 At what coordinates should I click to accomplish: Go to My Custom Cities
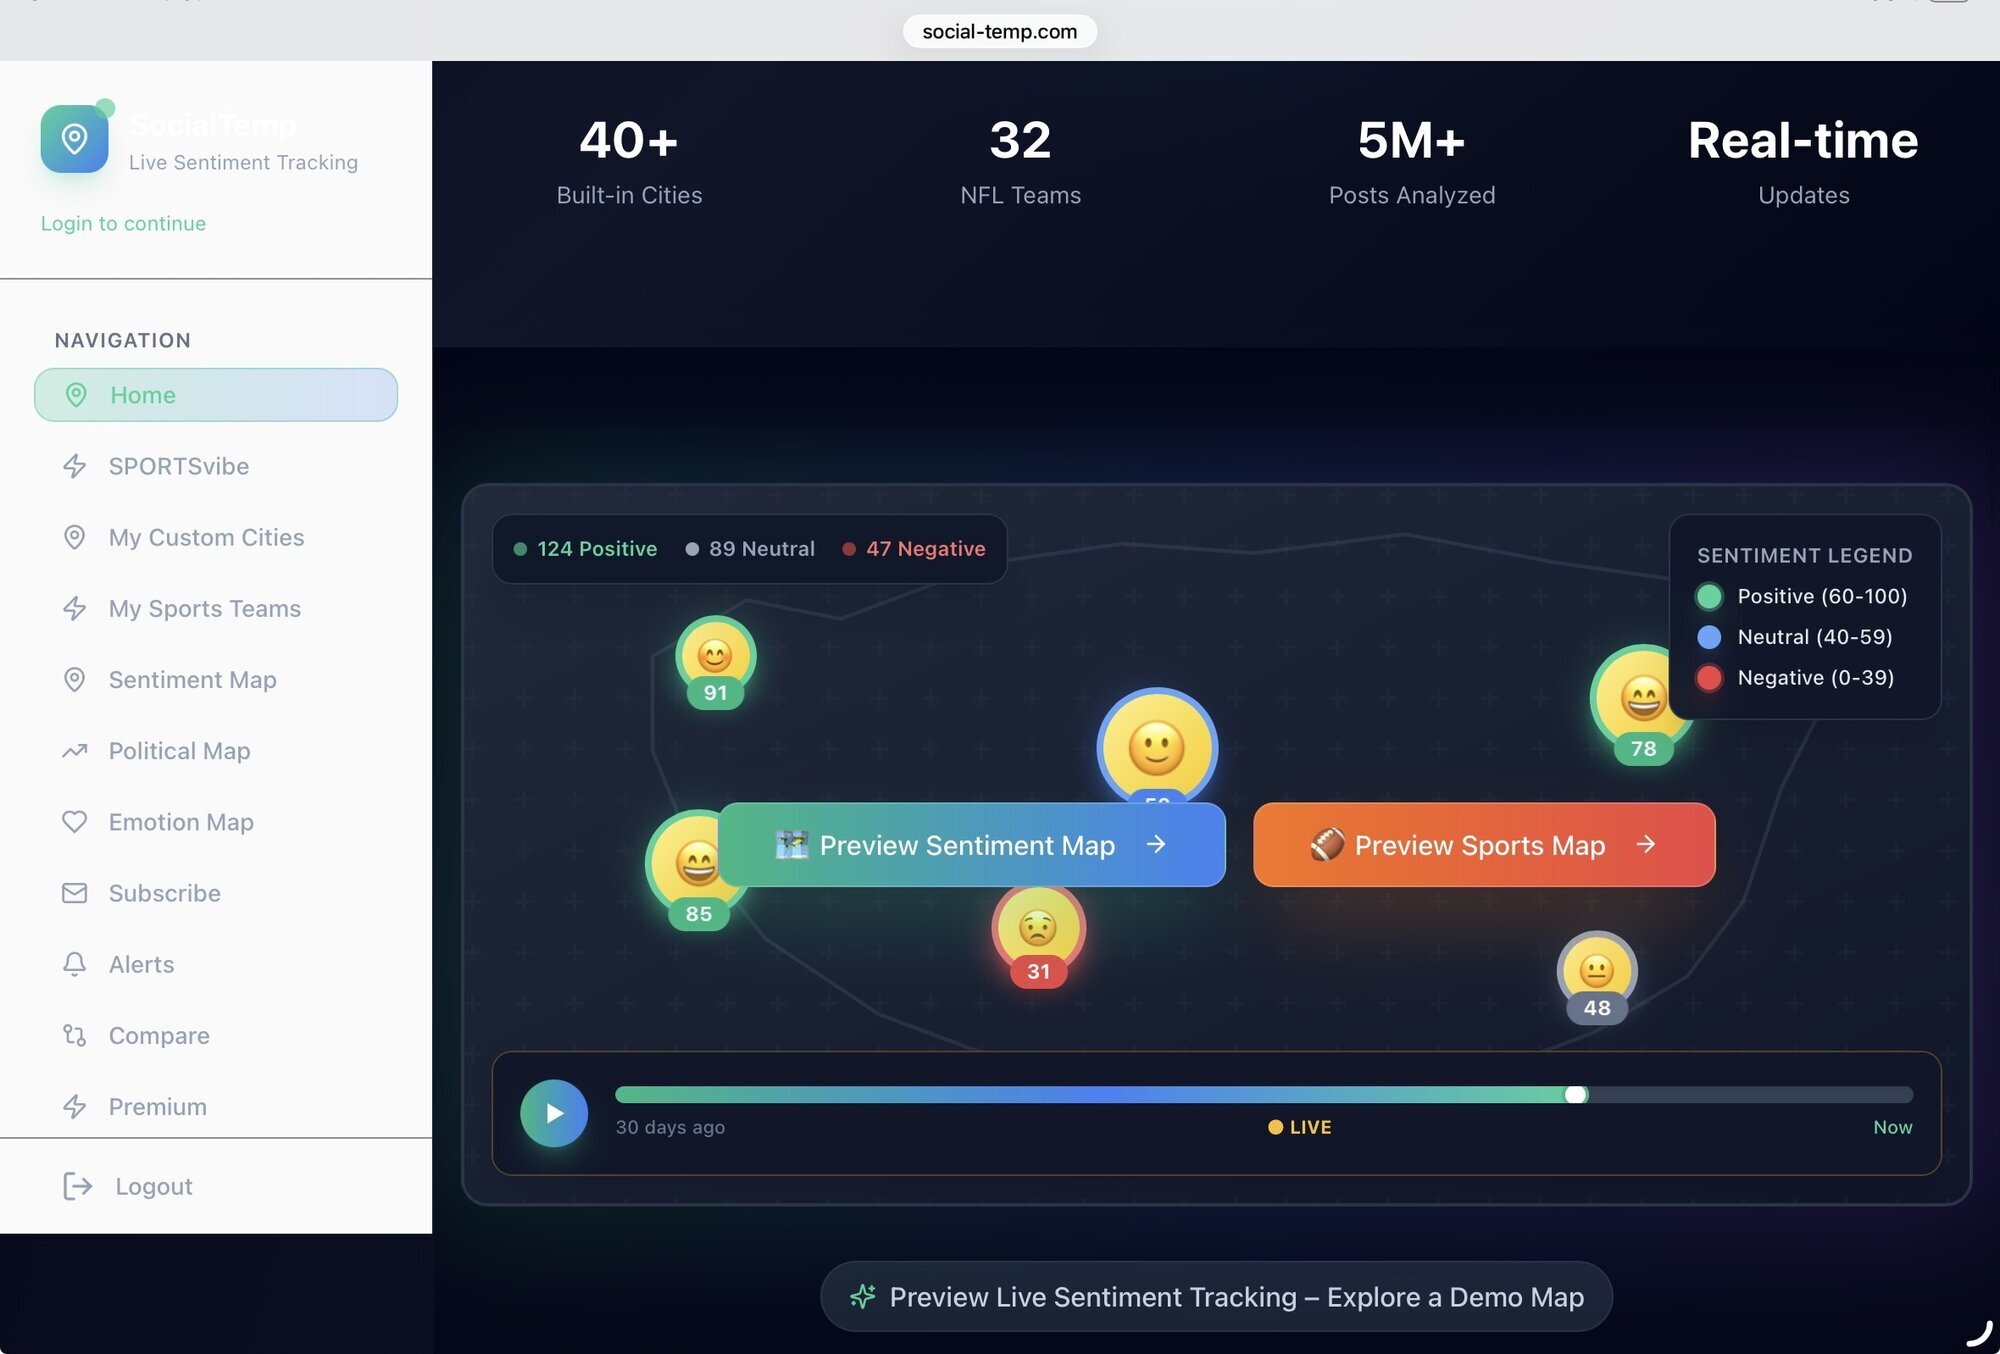click(x=206, y=537)
